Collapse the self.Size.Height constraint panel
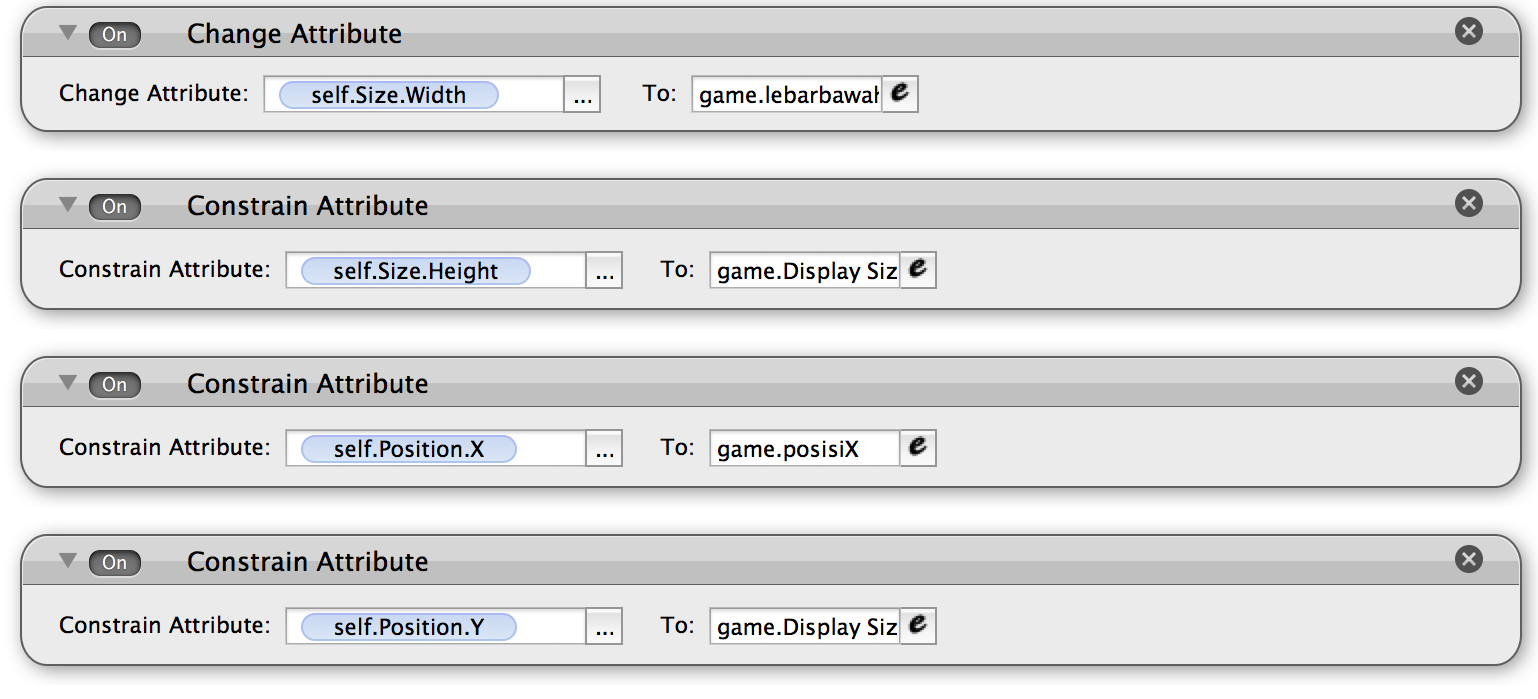This screenshot has width=1538, height=699. pyautogui.click(x=68, y=205)
